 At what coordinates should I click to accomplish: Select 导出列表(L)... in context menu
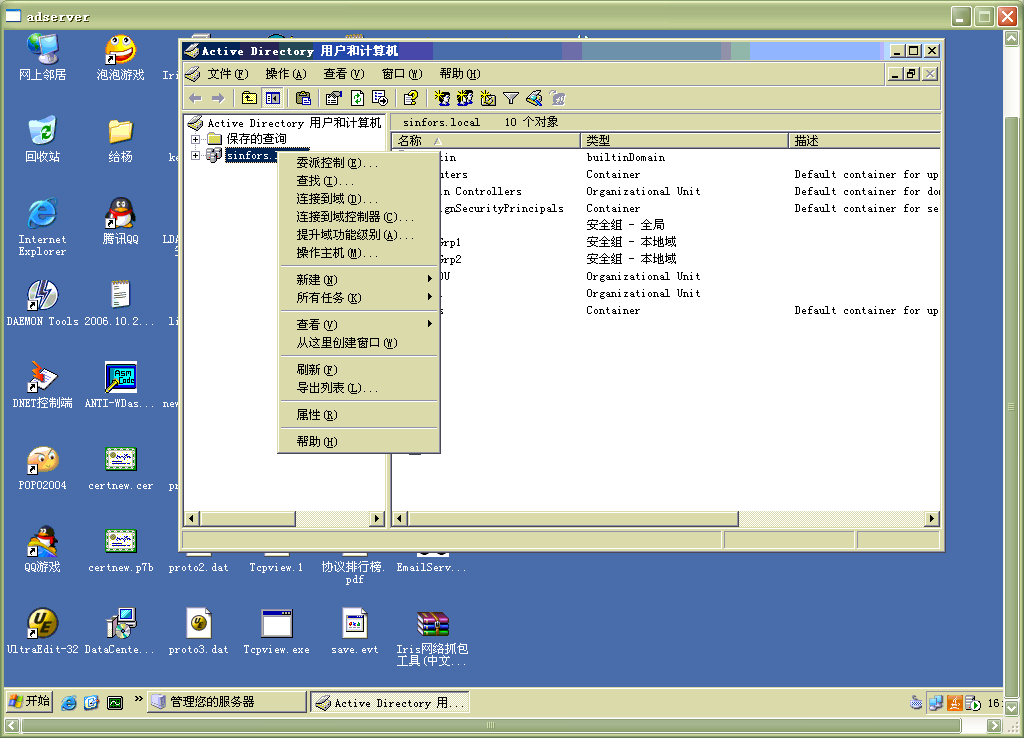coord(336,388)
